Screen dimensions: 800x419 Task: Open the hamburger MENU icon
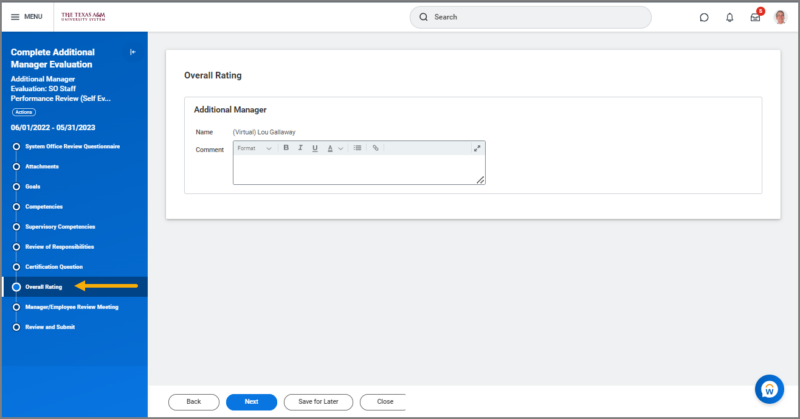point(15,17)
